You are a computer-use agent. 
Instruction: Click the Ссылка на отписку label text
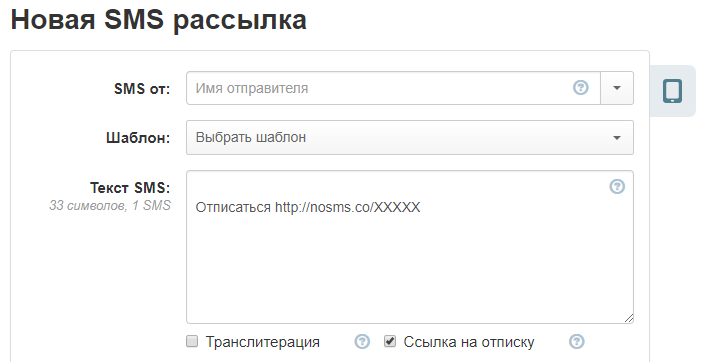(469, 342)
